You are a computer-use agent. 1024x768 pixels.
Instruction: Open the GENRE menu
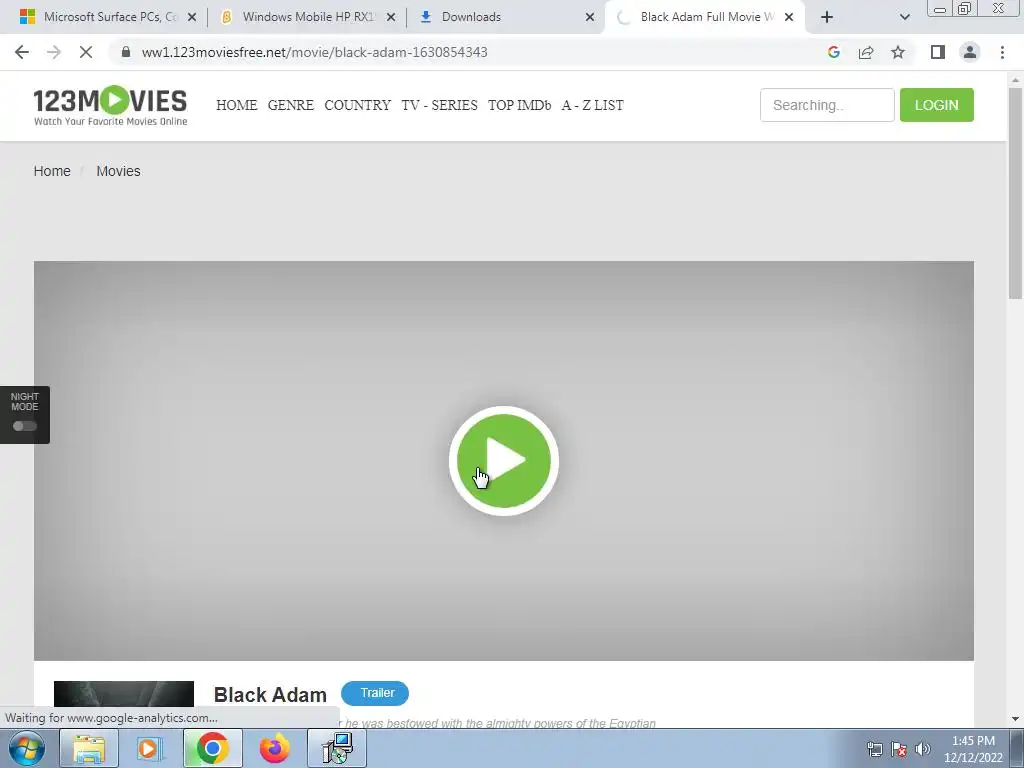(291, 105)
